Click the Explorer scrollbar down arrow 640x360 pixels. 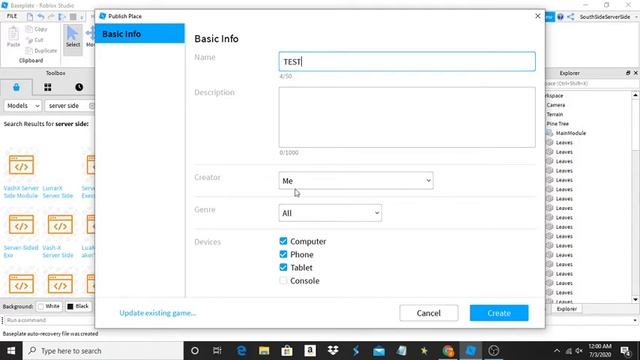[x=636, y=300]
